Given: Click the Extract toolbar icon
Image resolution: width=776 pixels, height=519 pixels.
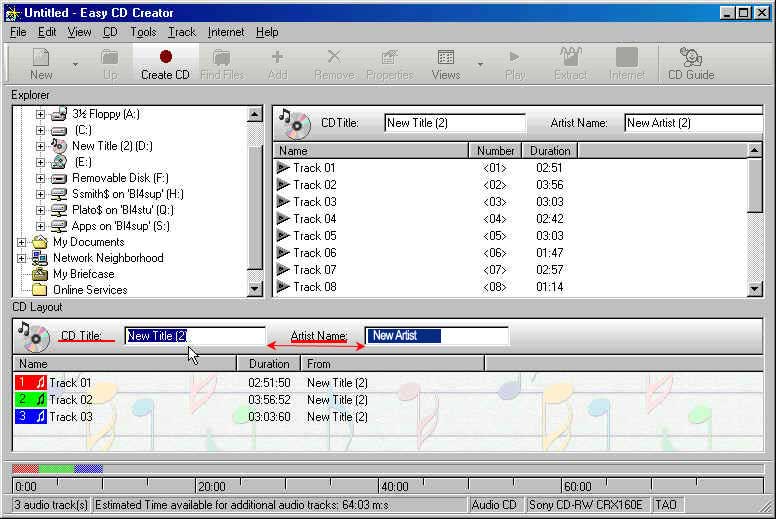Looking at the screenshot, I should [x=571, y=64].
